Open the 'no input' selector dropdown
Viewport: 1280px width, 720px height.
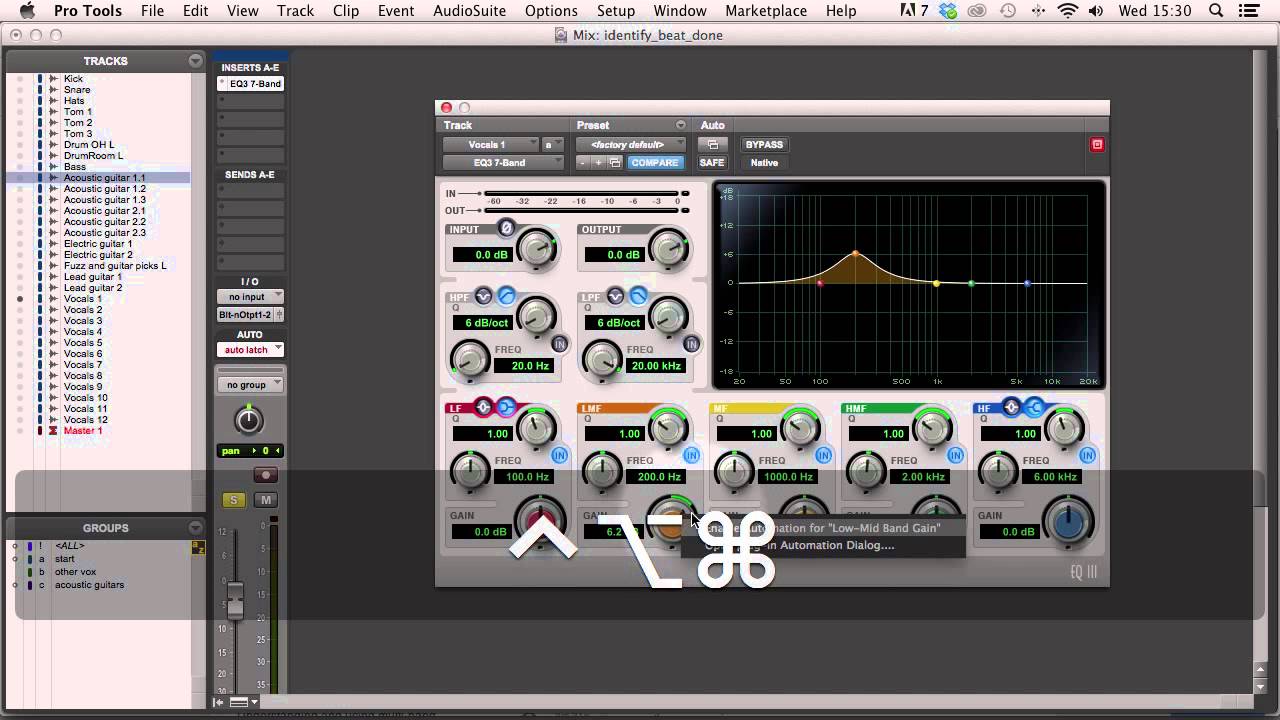coord(250,297)
